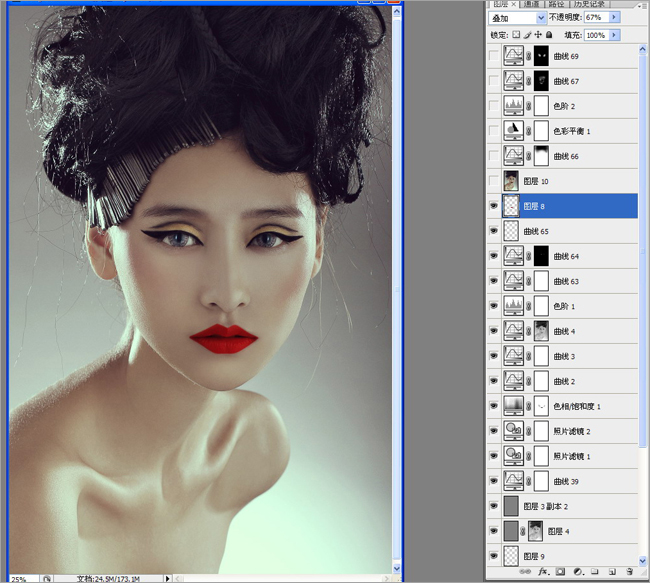650x583 pixels.
Task: Select the 曲线 2 layer by name
Action: click(565, 381)
